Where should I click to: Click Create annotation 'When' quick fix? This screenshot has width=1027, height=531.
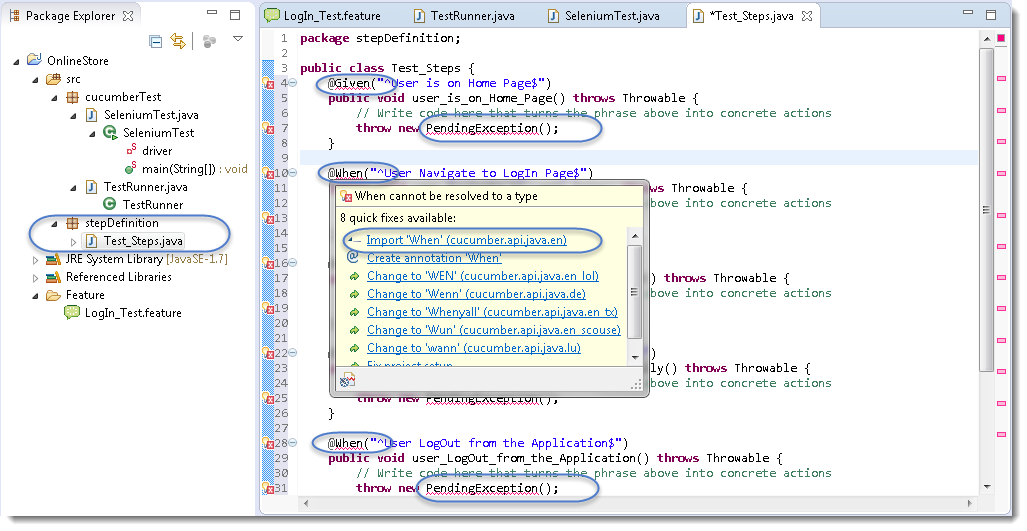click(434, 258)
